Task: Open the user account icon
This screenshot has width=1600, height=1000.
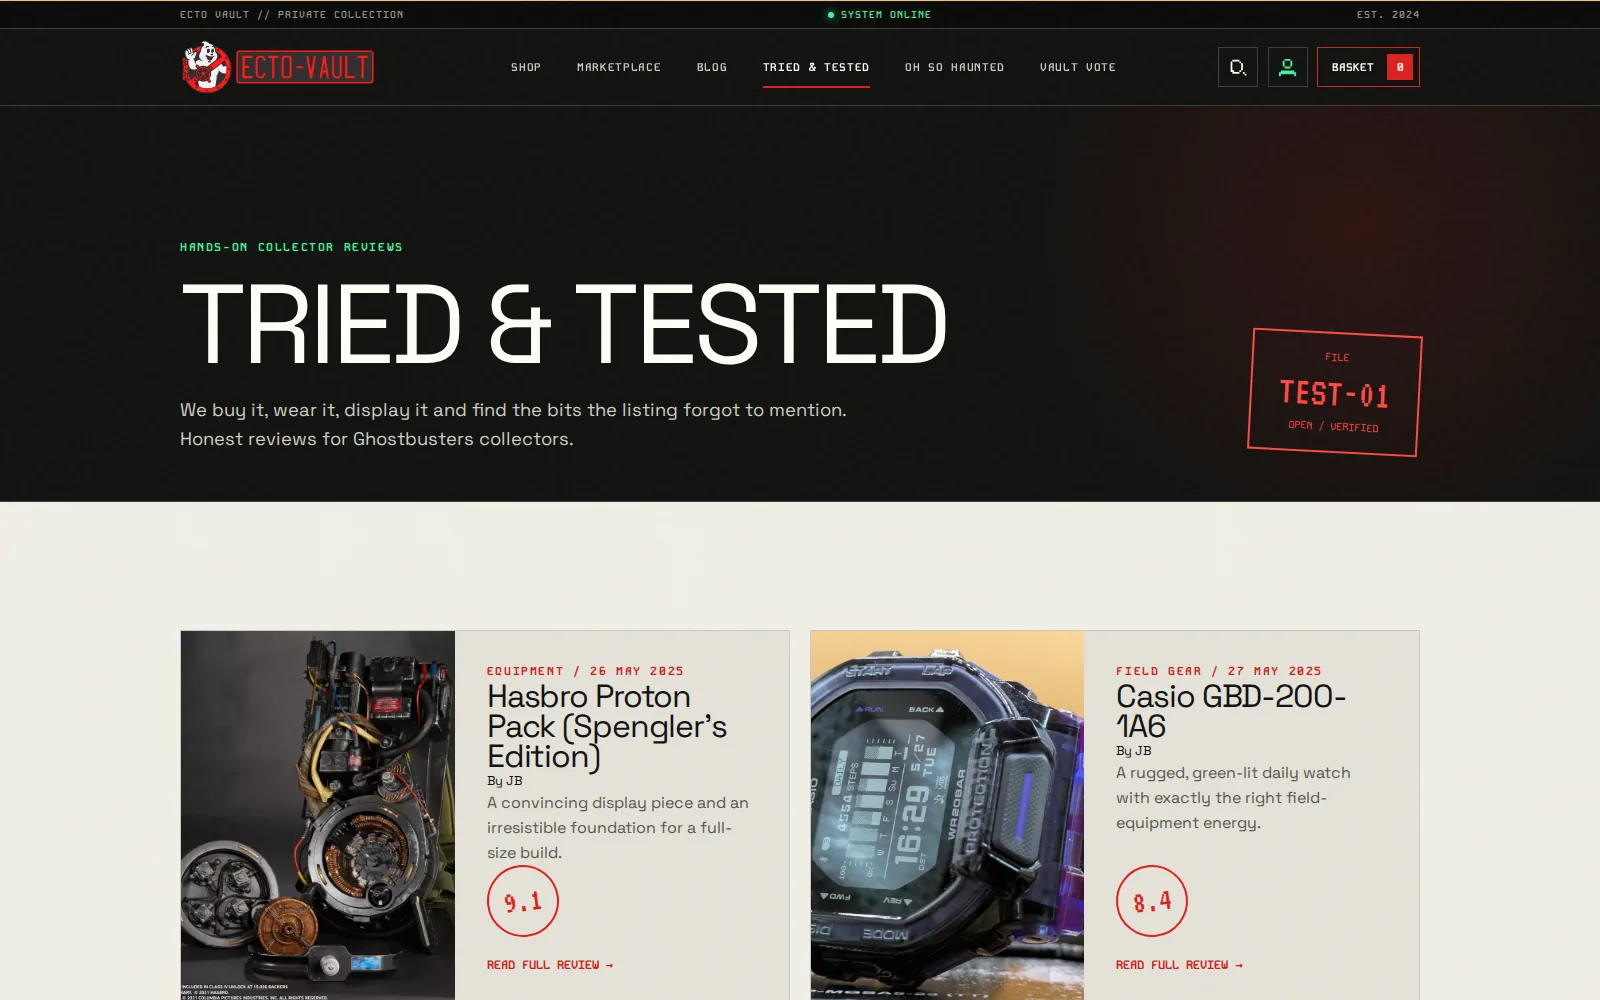Action: pyautogui.click(x=1288, y=67)
